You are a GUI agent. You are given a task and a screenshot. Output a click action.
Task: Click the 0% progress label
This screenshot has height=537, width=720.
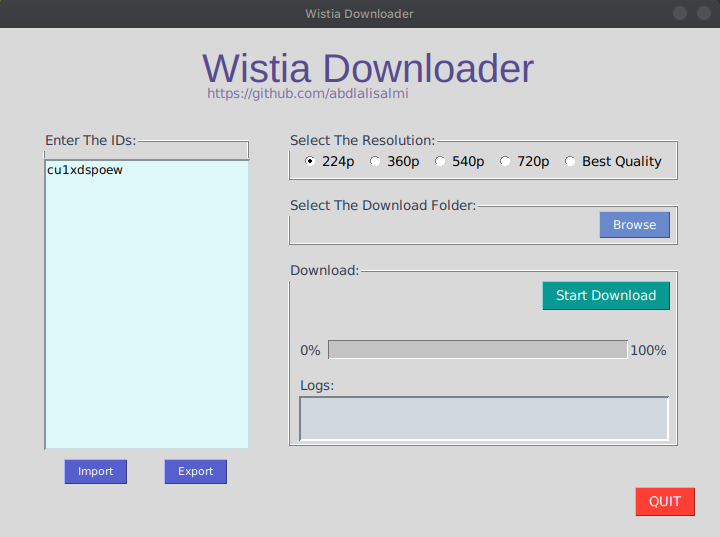point(310,350)
